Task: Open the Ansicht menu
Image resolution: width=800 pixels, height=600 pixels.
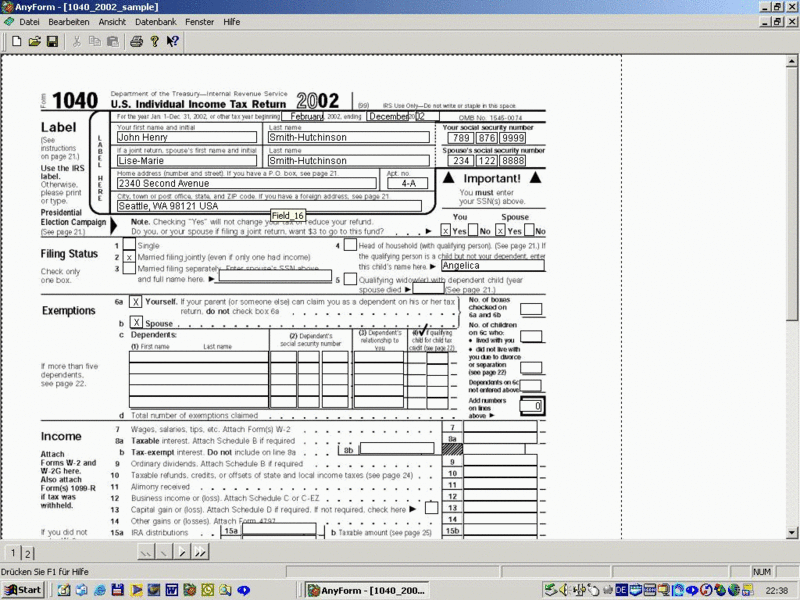Action: click(x=112, y=22)
